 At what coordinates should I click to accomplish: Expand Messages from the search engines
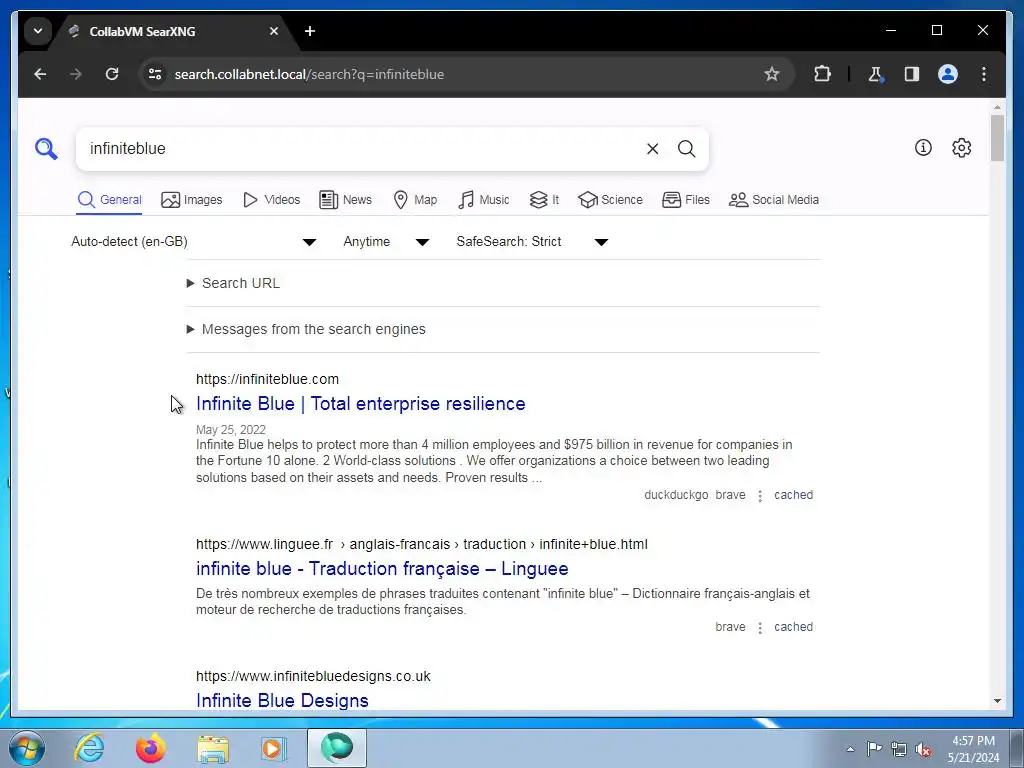(x=306, y=329)
